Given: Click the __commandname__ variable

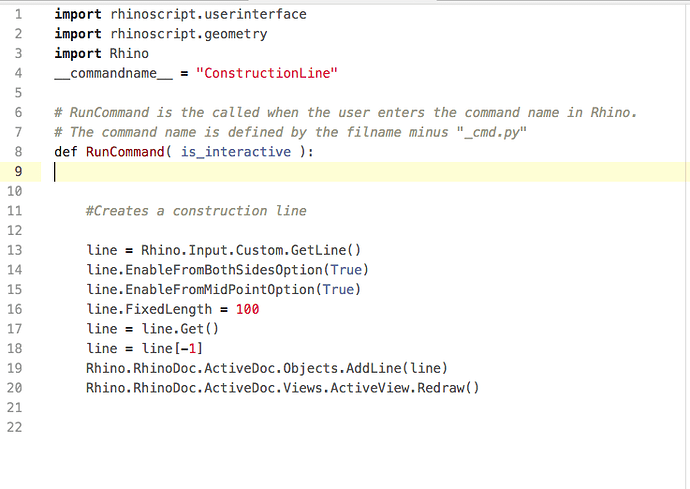Looking at the screenshot, I should (x=114, y=74).
